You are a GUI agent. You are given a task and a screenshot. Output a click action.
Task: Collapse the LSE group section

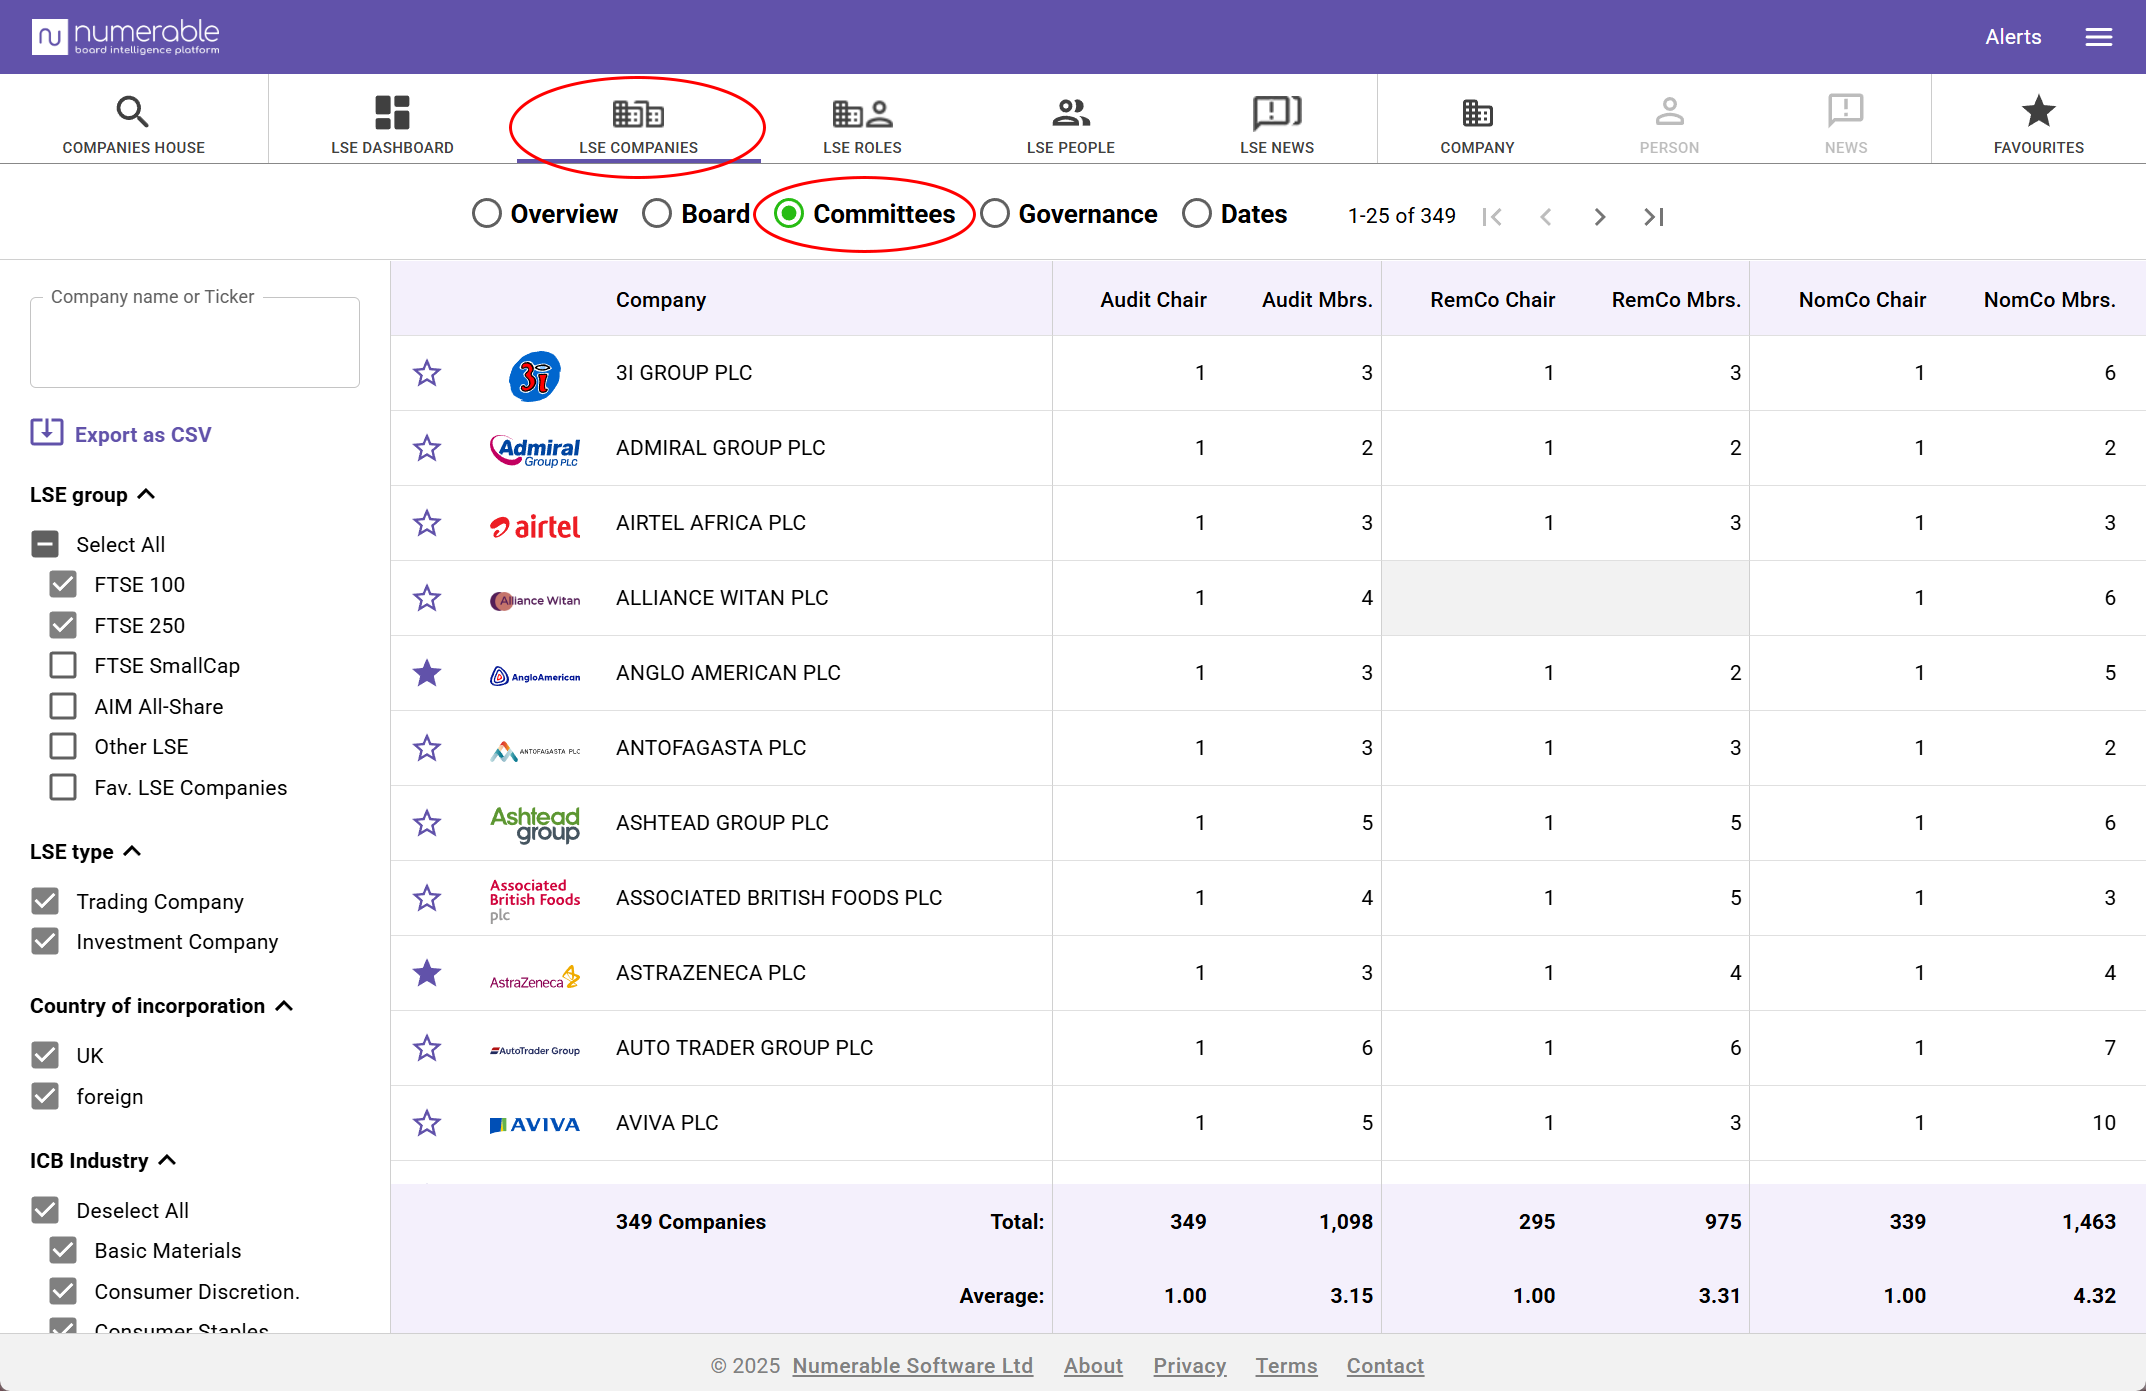click(146, 494)
